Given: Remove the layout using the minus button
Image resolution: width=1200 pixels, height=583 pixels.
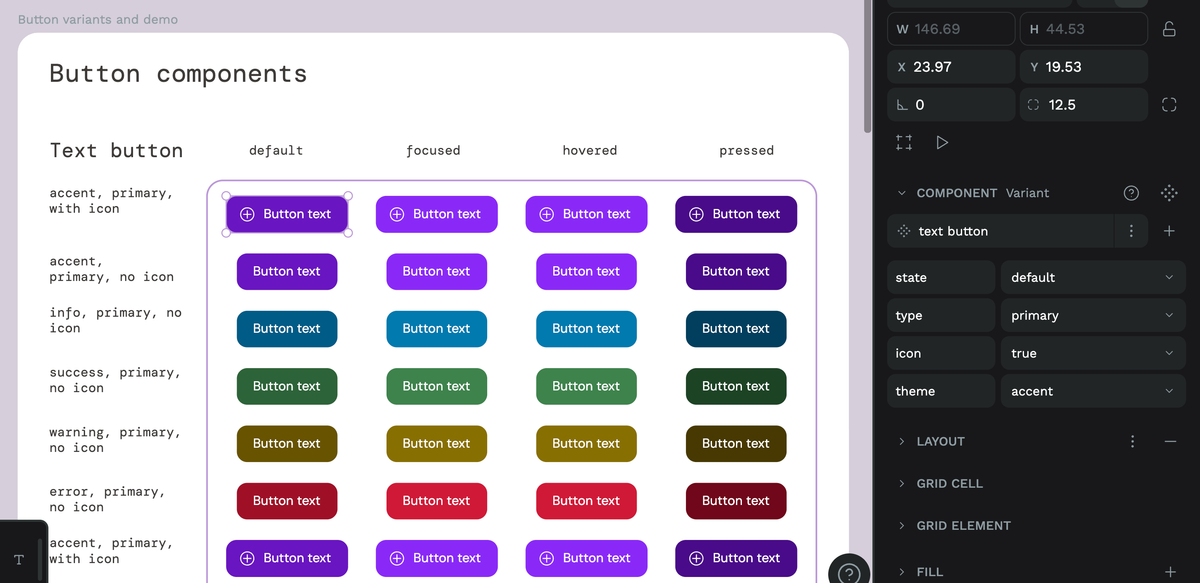Looking at the screenshot, I should click(1168, 441).
